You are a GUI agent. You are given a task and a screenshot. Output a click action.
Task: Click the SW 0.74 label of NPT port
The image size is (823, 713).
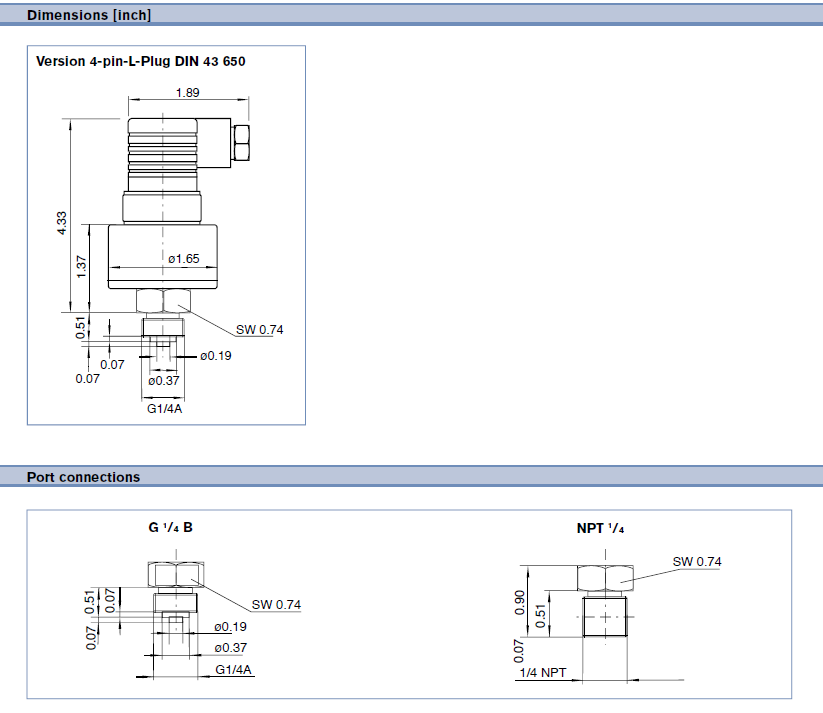pos(697,562)
